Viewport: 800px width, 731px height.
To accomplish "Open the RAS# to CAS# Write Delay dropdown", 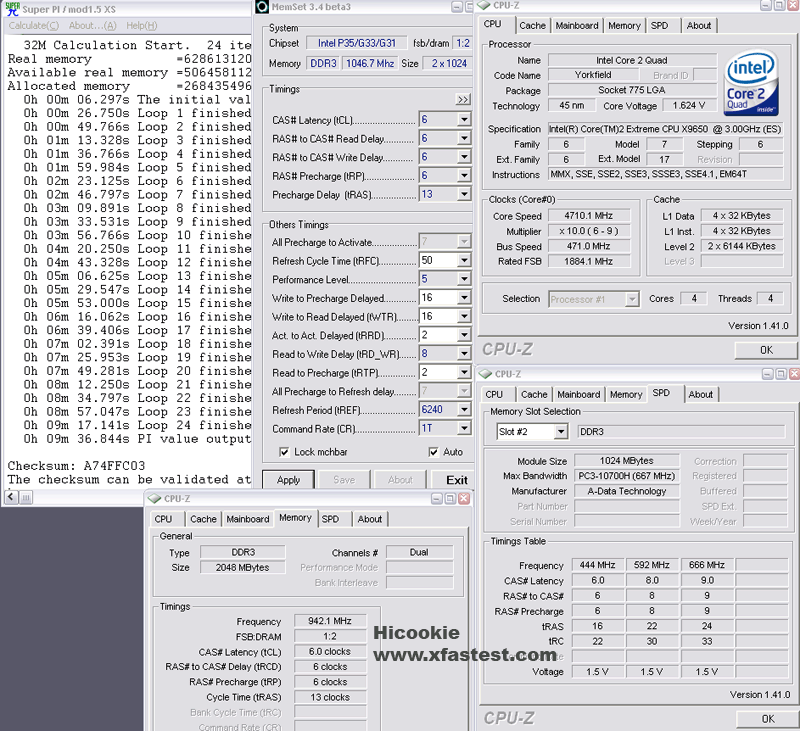I will pos(464,157).
